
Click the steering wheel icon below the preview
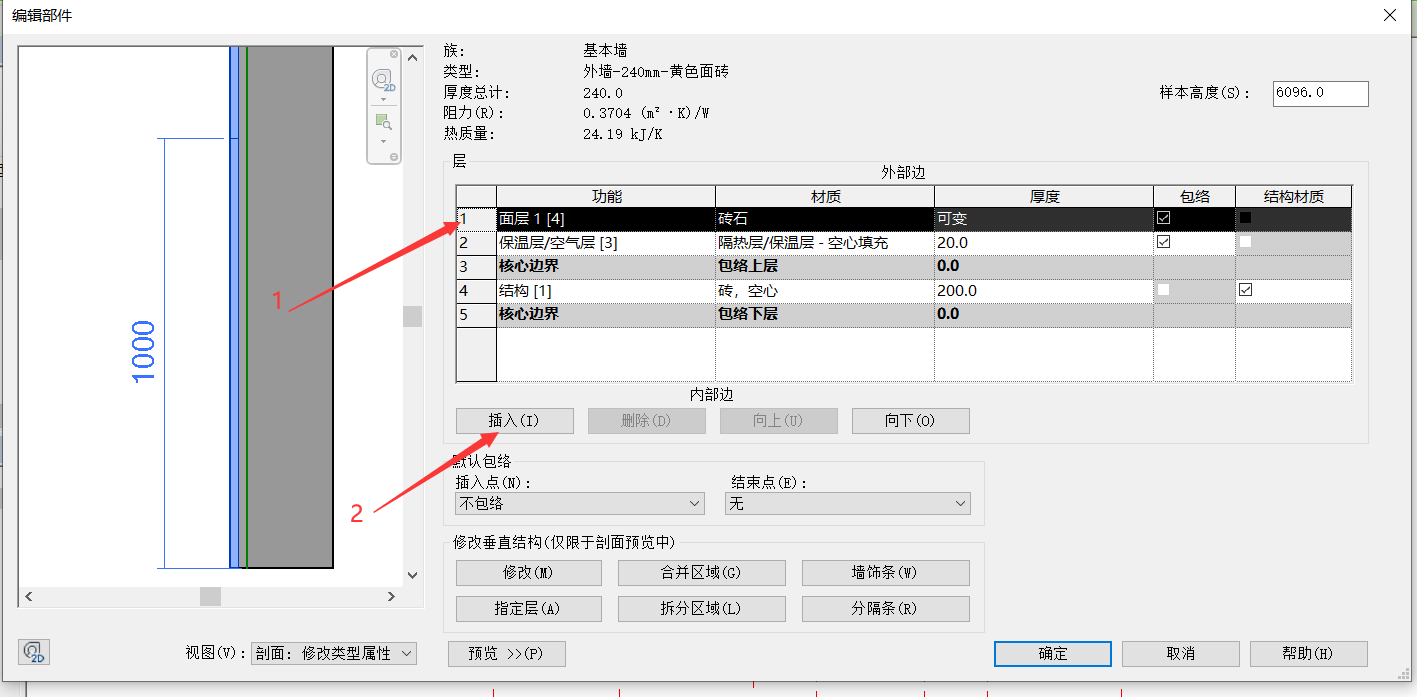pyautogui.click(x=34, y=653)
